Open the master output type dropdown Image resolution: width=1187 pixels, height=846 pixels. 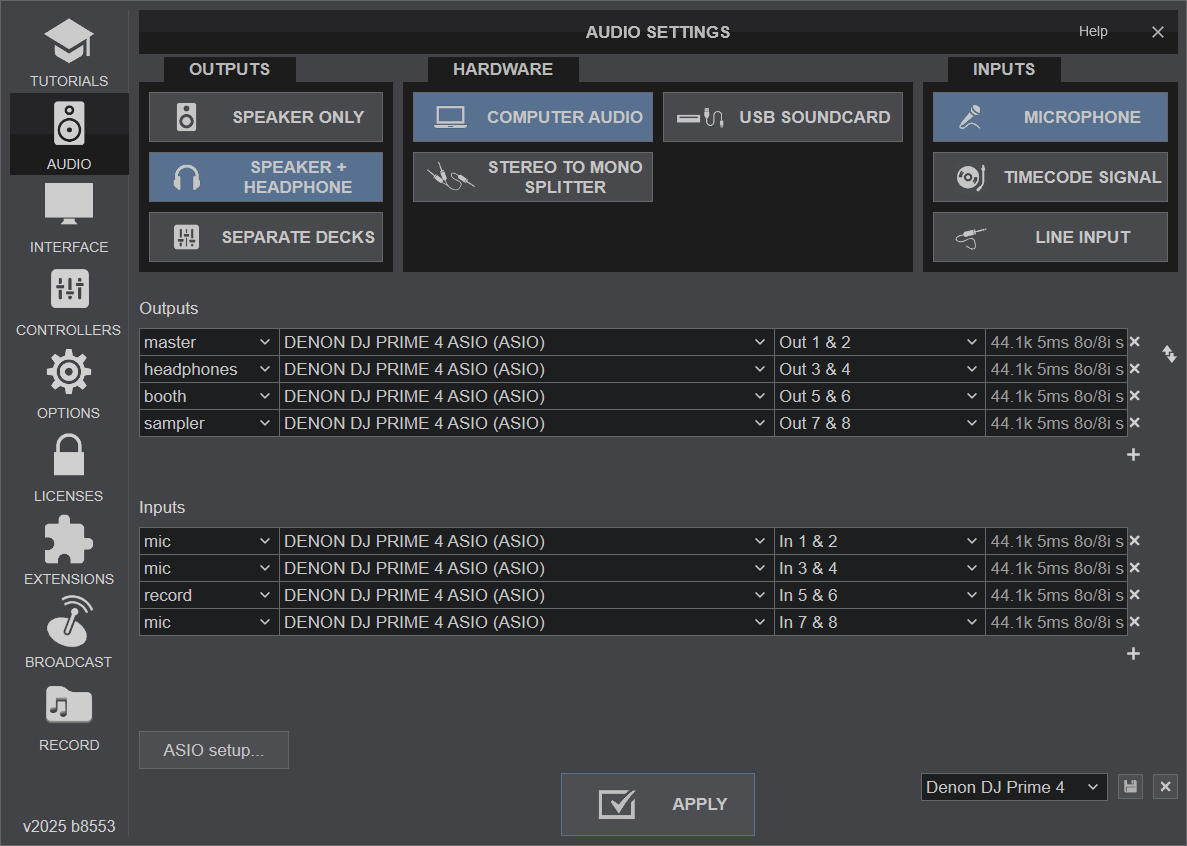[x=209, y=342]
